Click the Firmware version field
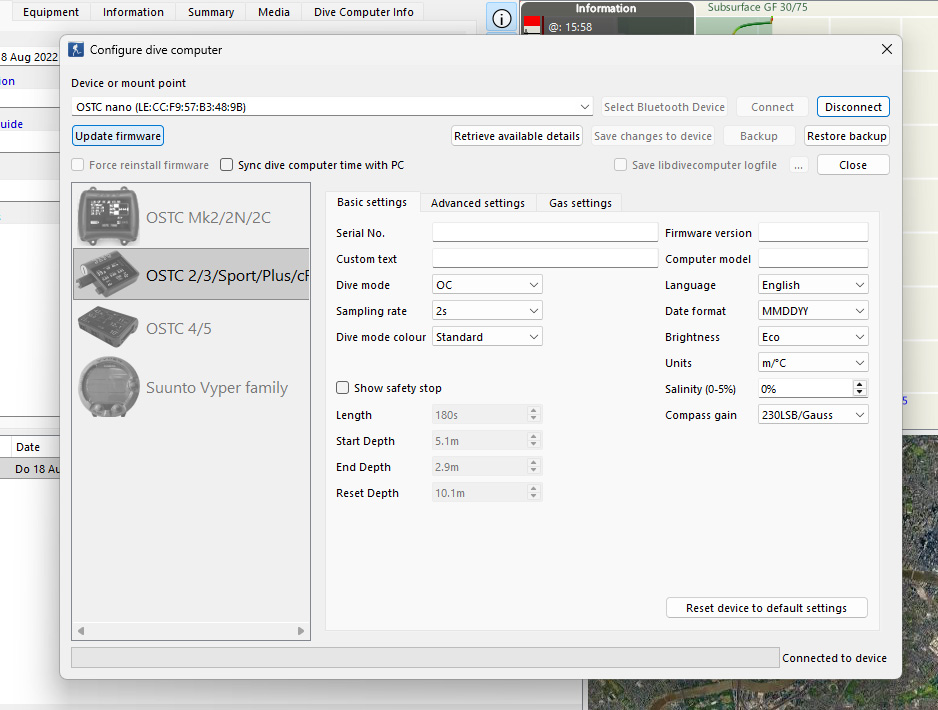Viewport: 938px width, 710px height. coord(813,233)
